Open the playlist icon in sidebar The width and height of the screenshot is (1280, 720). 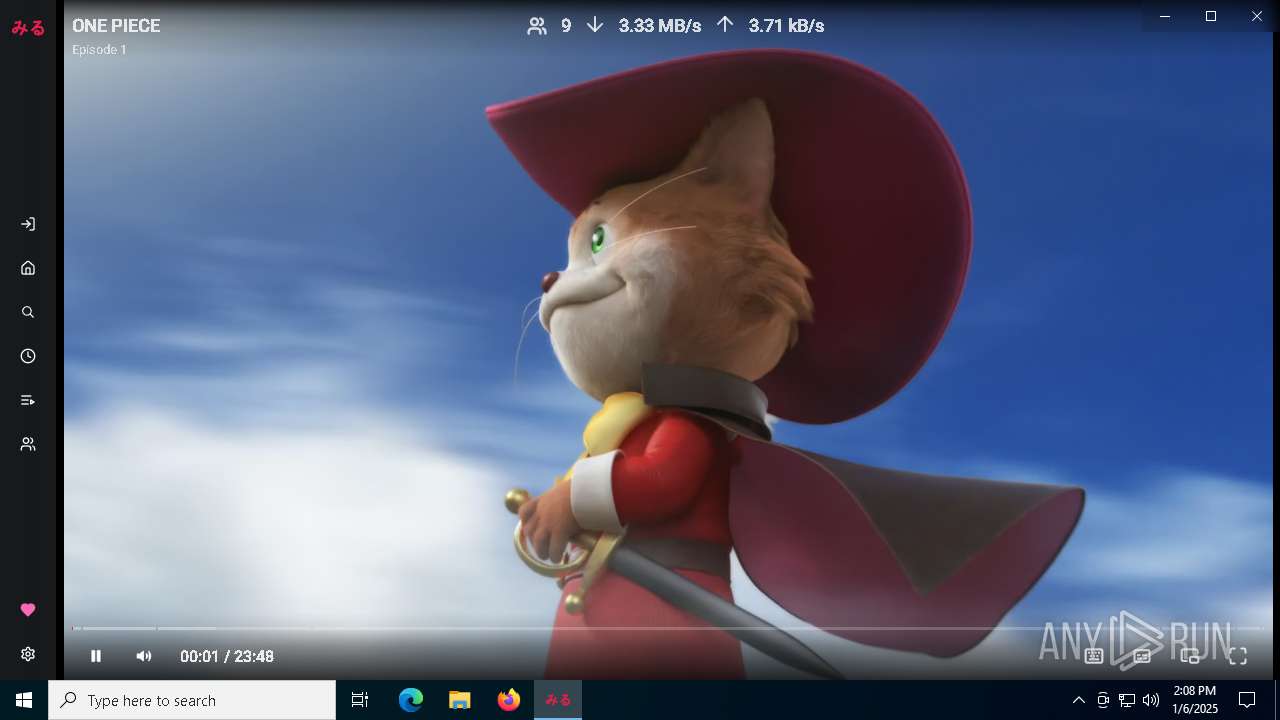click(28, 400)
